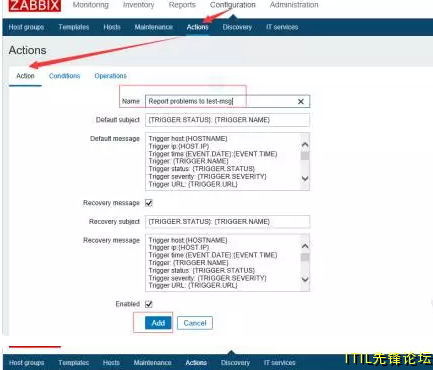Focus the Default subject input field
The width and height of the screenshot is (433, 370).
point(227,120)
